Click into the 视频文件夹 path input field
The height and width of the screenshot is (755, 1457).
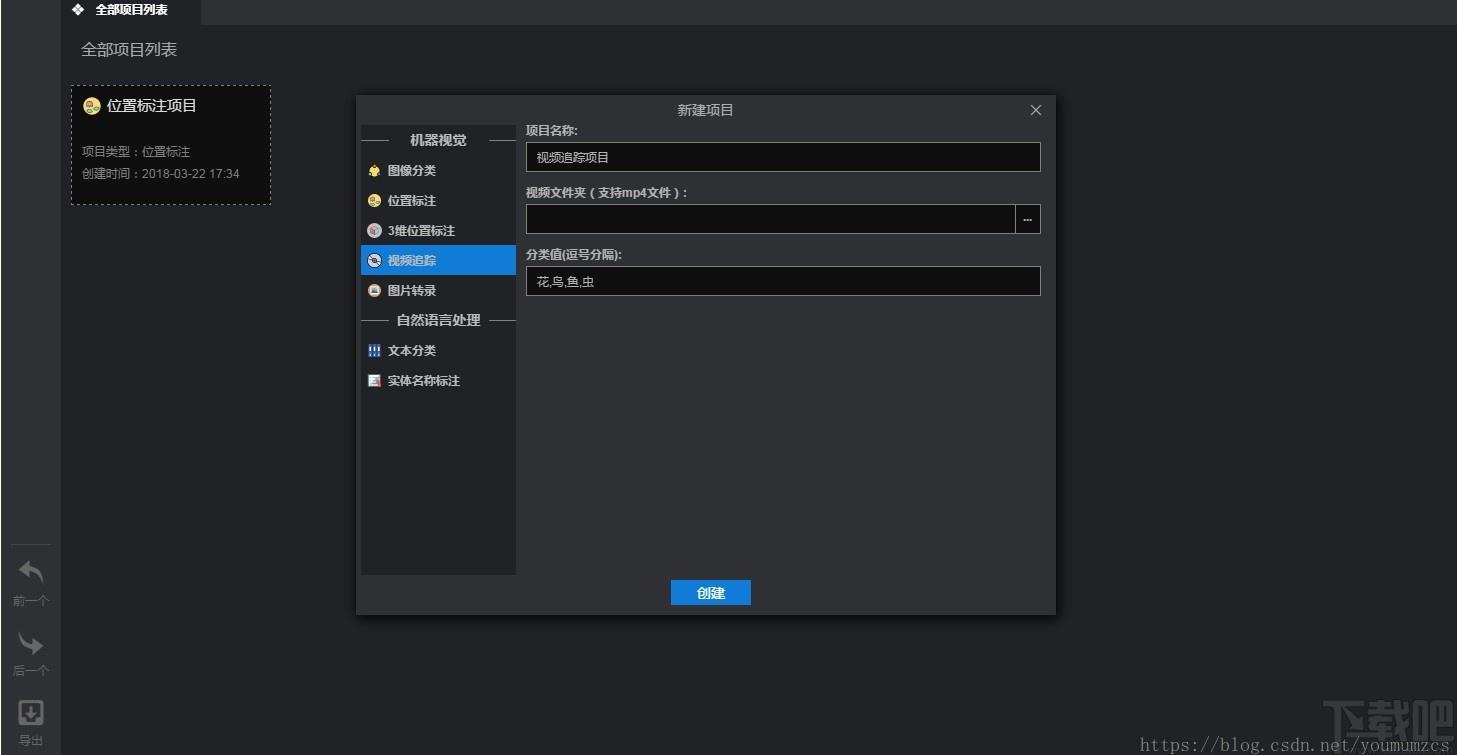tap(770, 219)
